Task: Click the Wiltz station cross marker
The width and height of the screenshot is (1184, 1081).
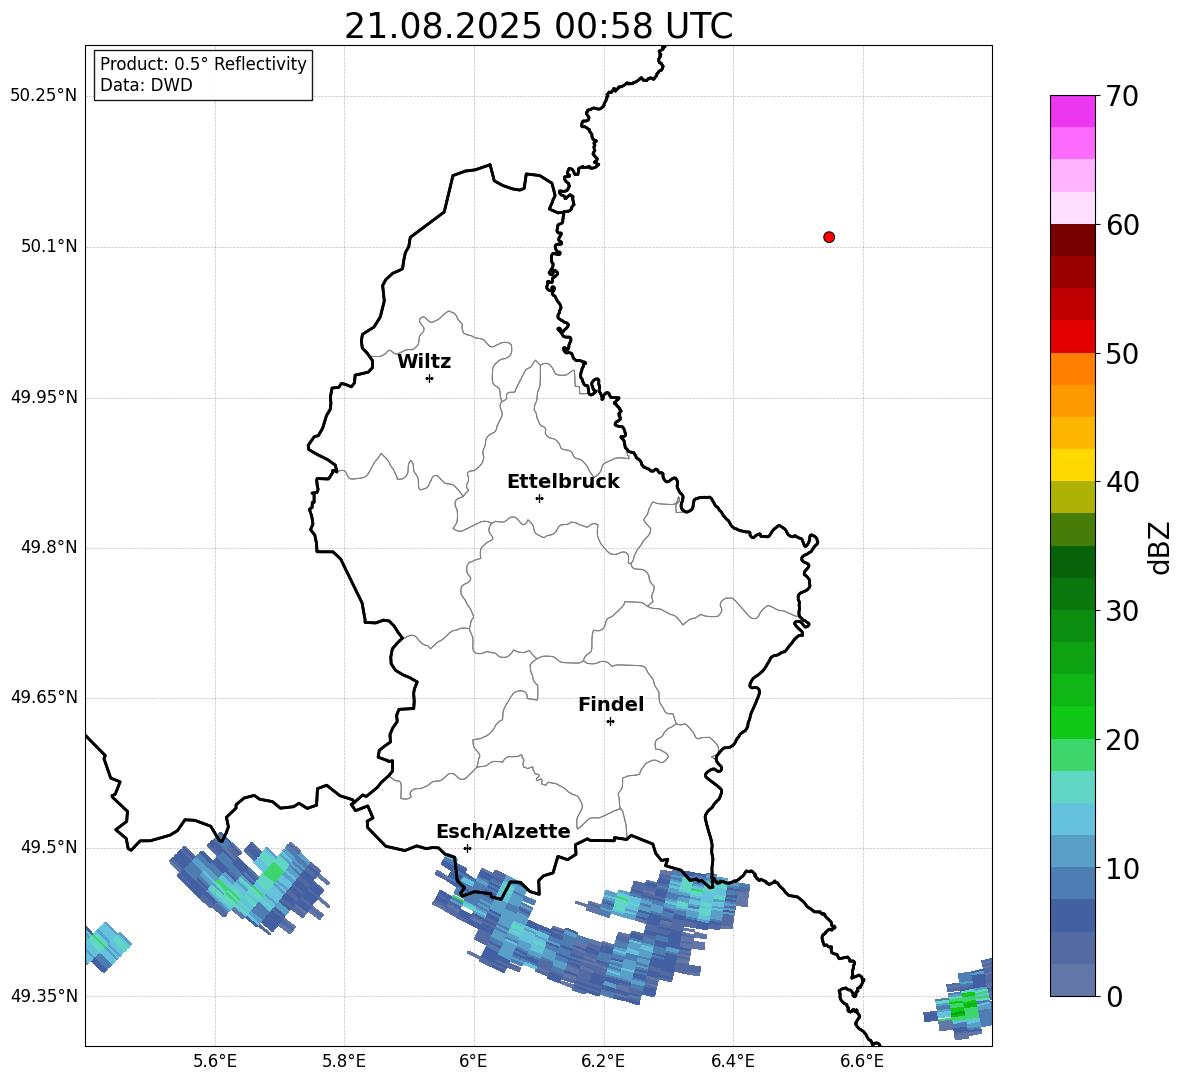Action: pos(429,378)
